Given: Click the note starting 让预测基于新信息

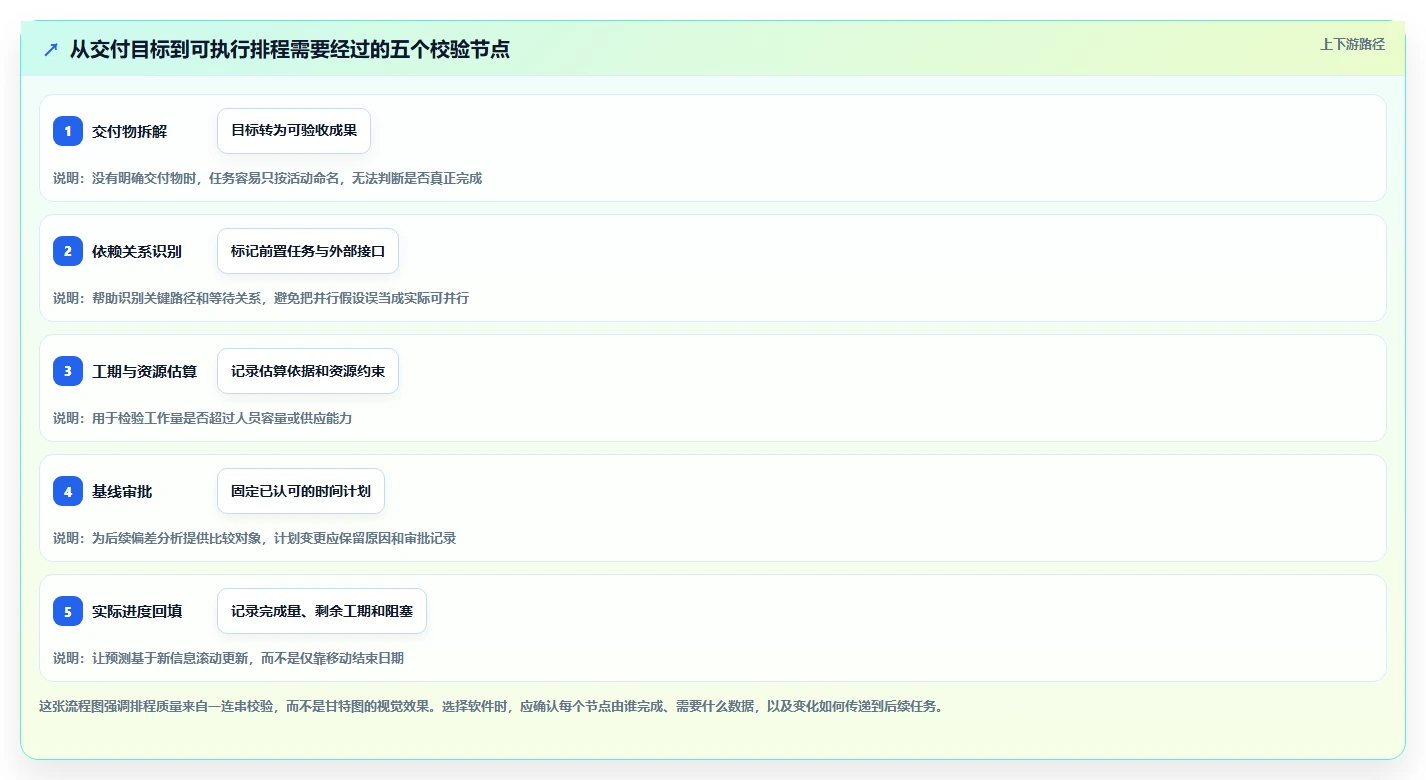Looking at the screenshot, I should pos(229,658).
